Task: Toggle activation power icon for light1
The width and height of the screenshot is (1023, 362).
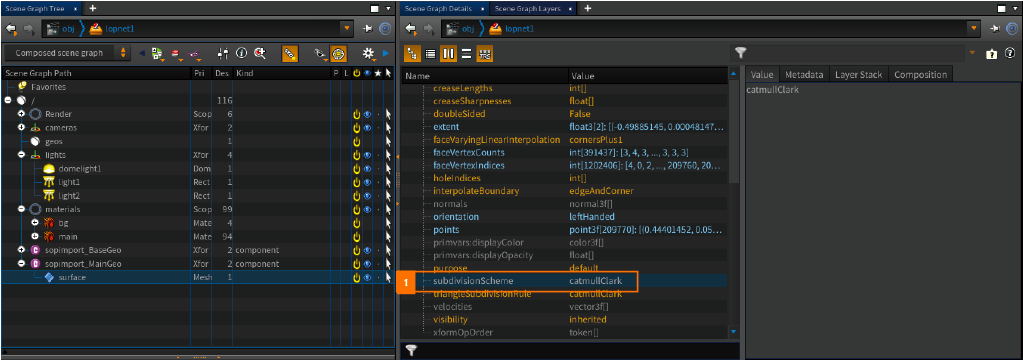Action: pyautogui.click(x=357, y=182)
